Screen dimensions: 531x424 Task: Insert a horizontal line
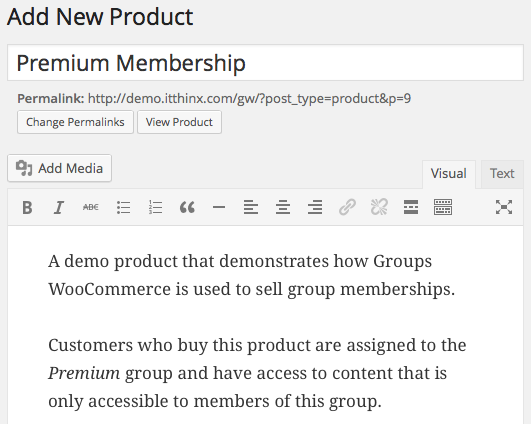coord(219,207)
